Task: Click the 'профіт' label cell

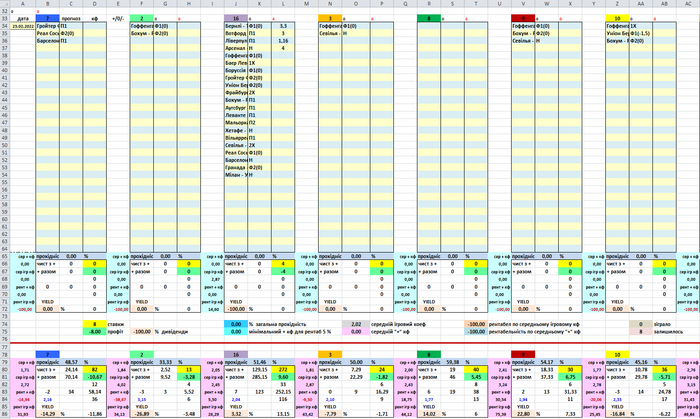Action: (116, 332)
